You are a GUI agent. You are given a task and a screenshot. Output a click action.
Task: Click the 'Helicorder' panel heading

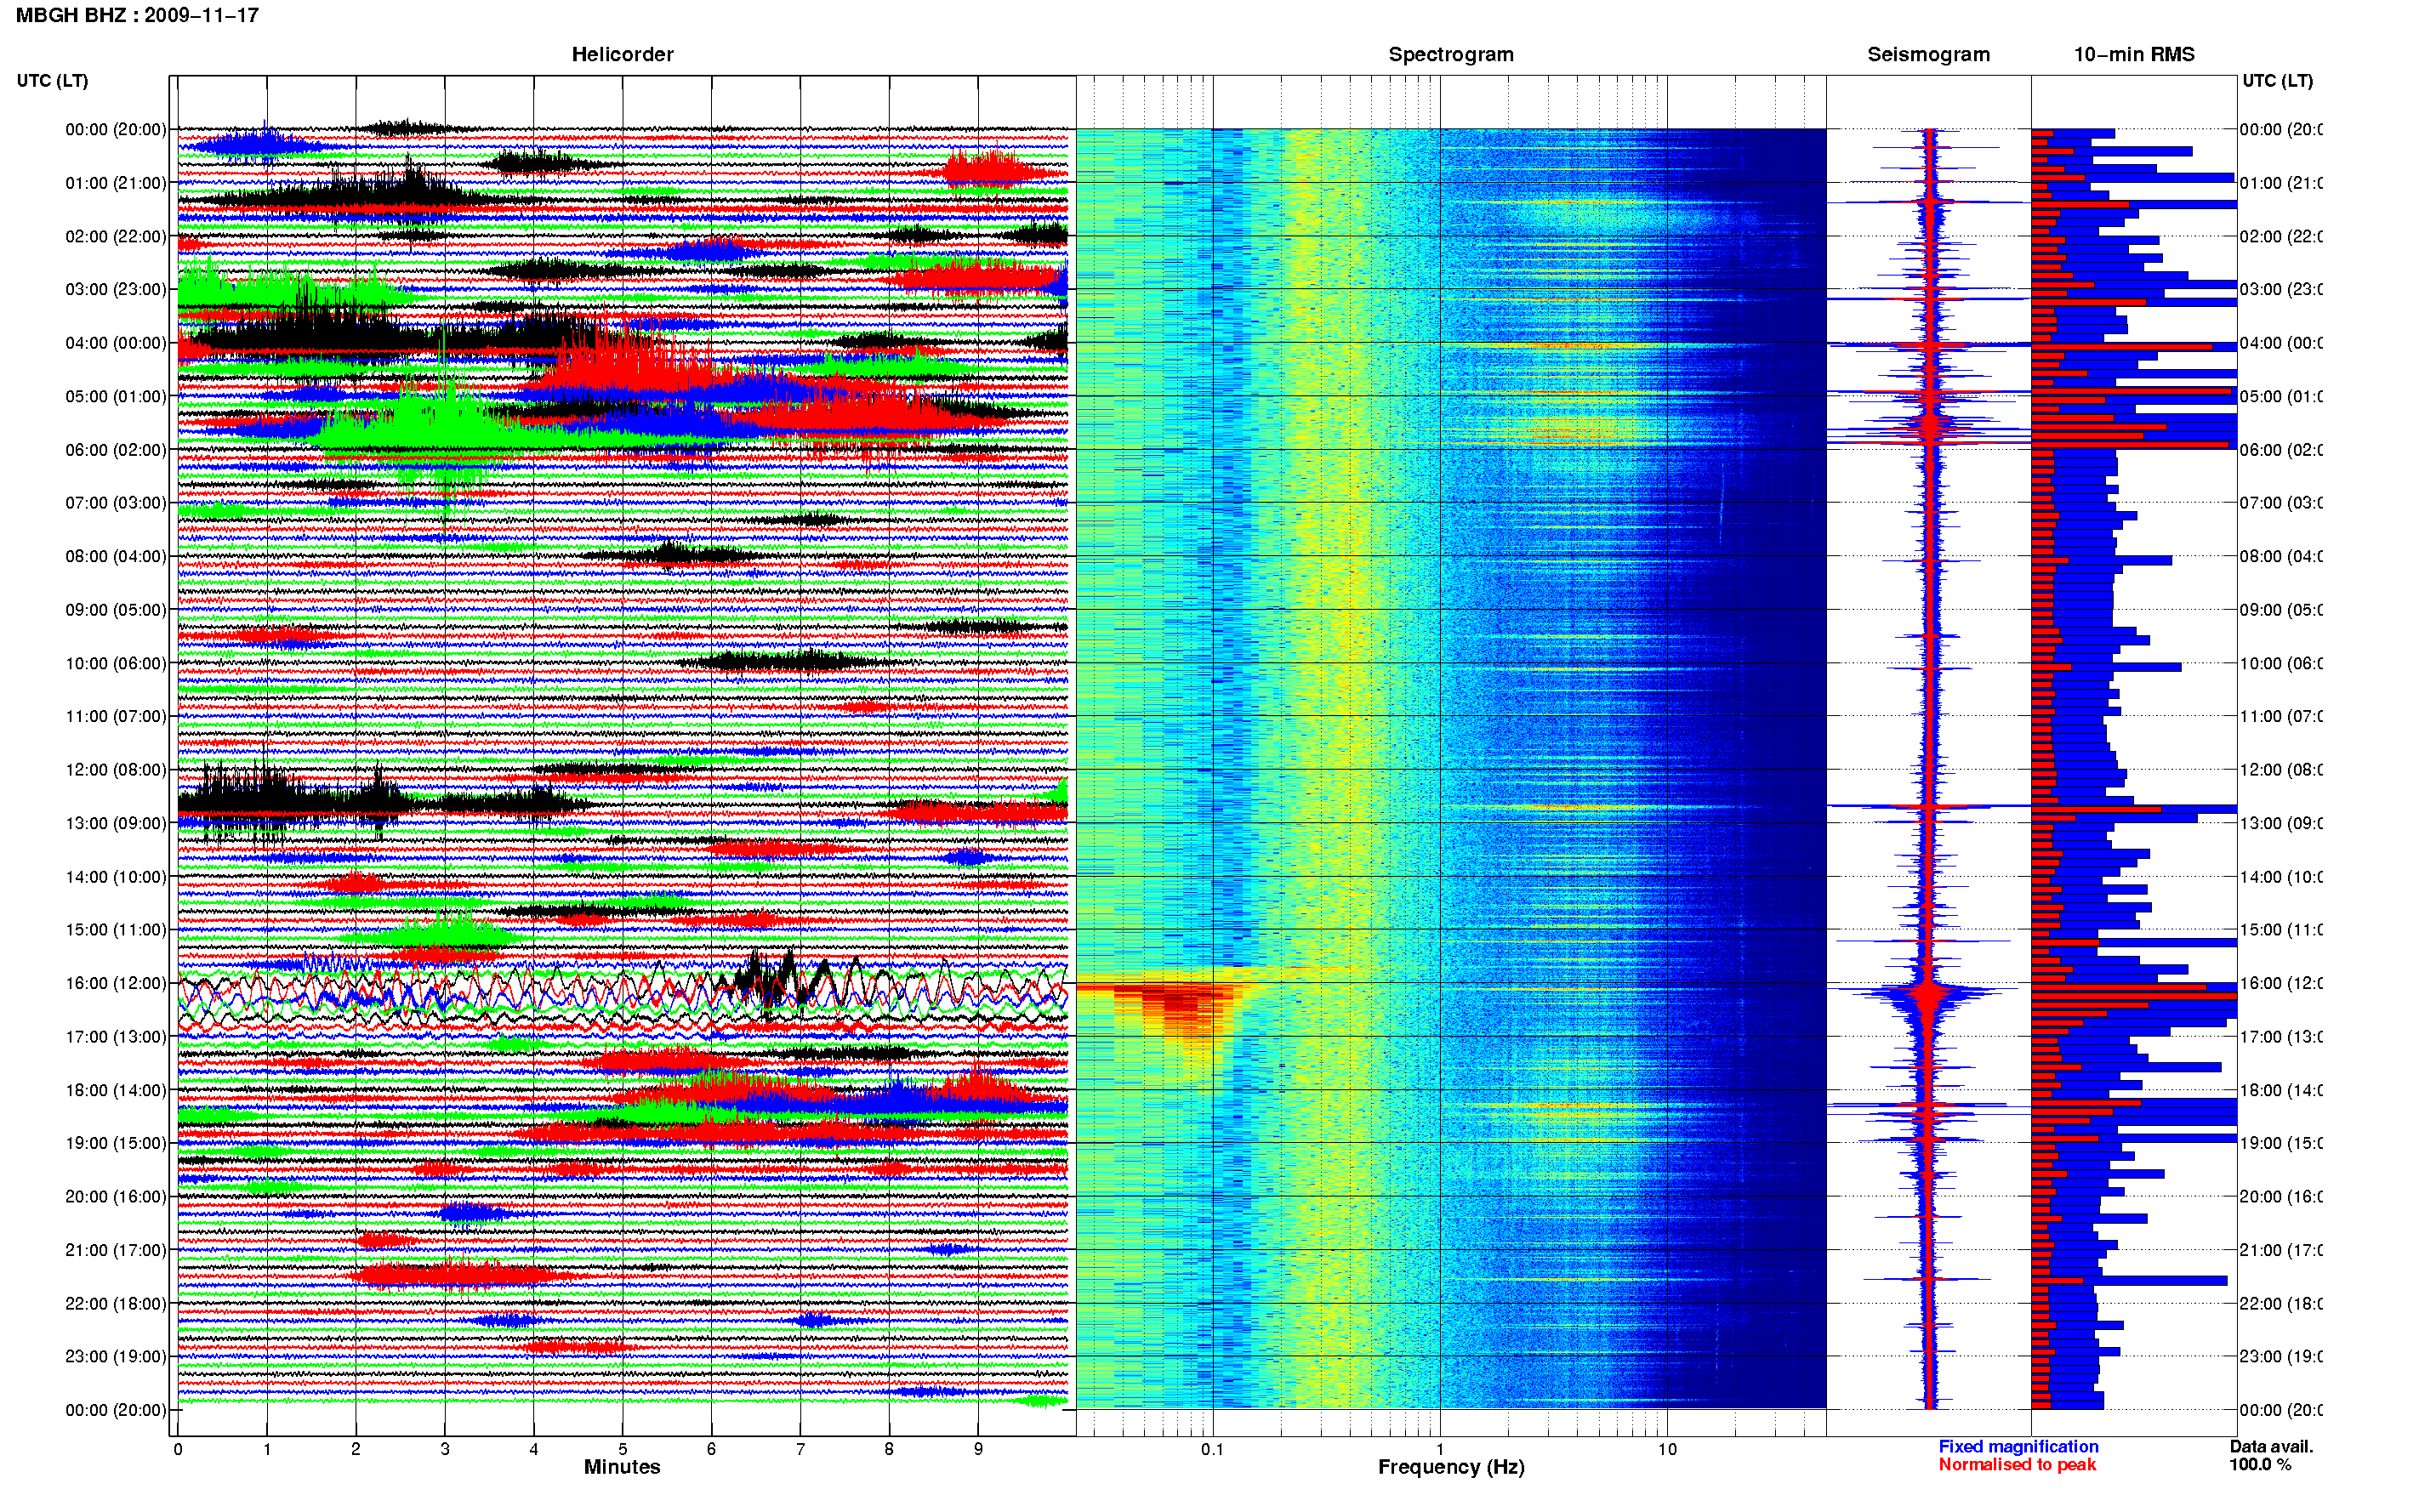click(622, 54)
